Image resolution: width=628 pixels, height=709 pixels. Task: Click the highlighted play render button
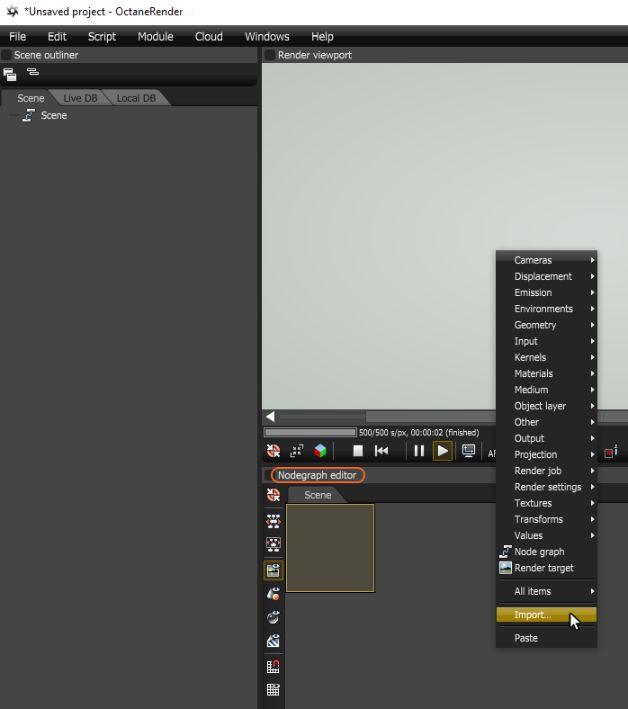[x=442, y=451]
